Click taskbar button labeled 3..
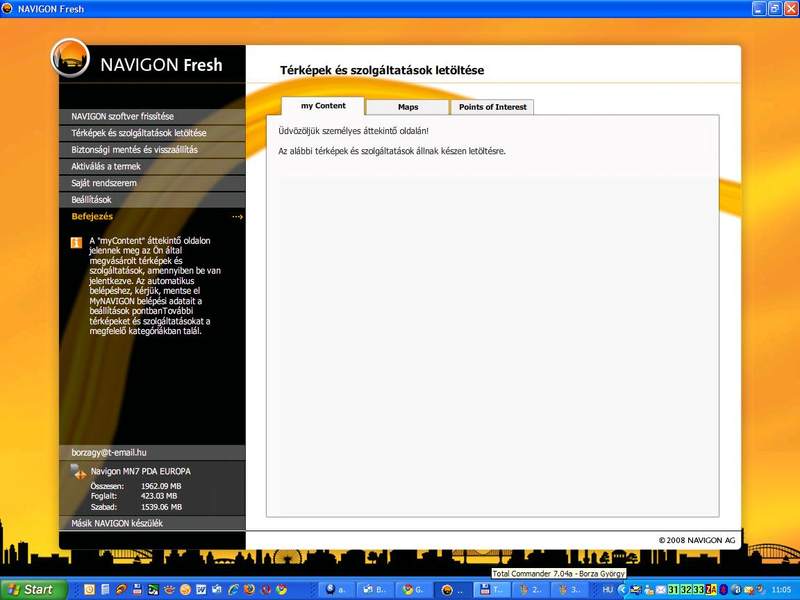Screen dimensions: 800x600 [570, 590]
